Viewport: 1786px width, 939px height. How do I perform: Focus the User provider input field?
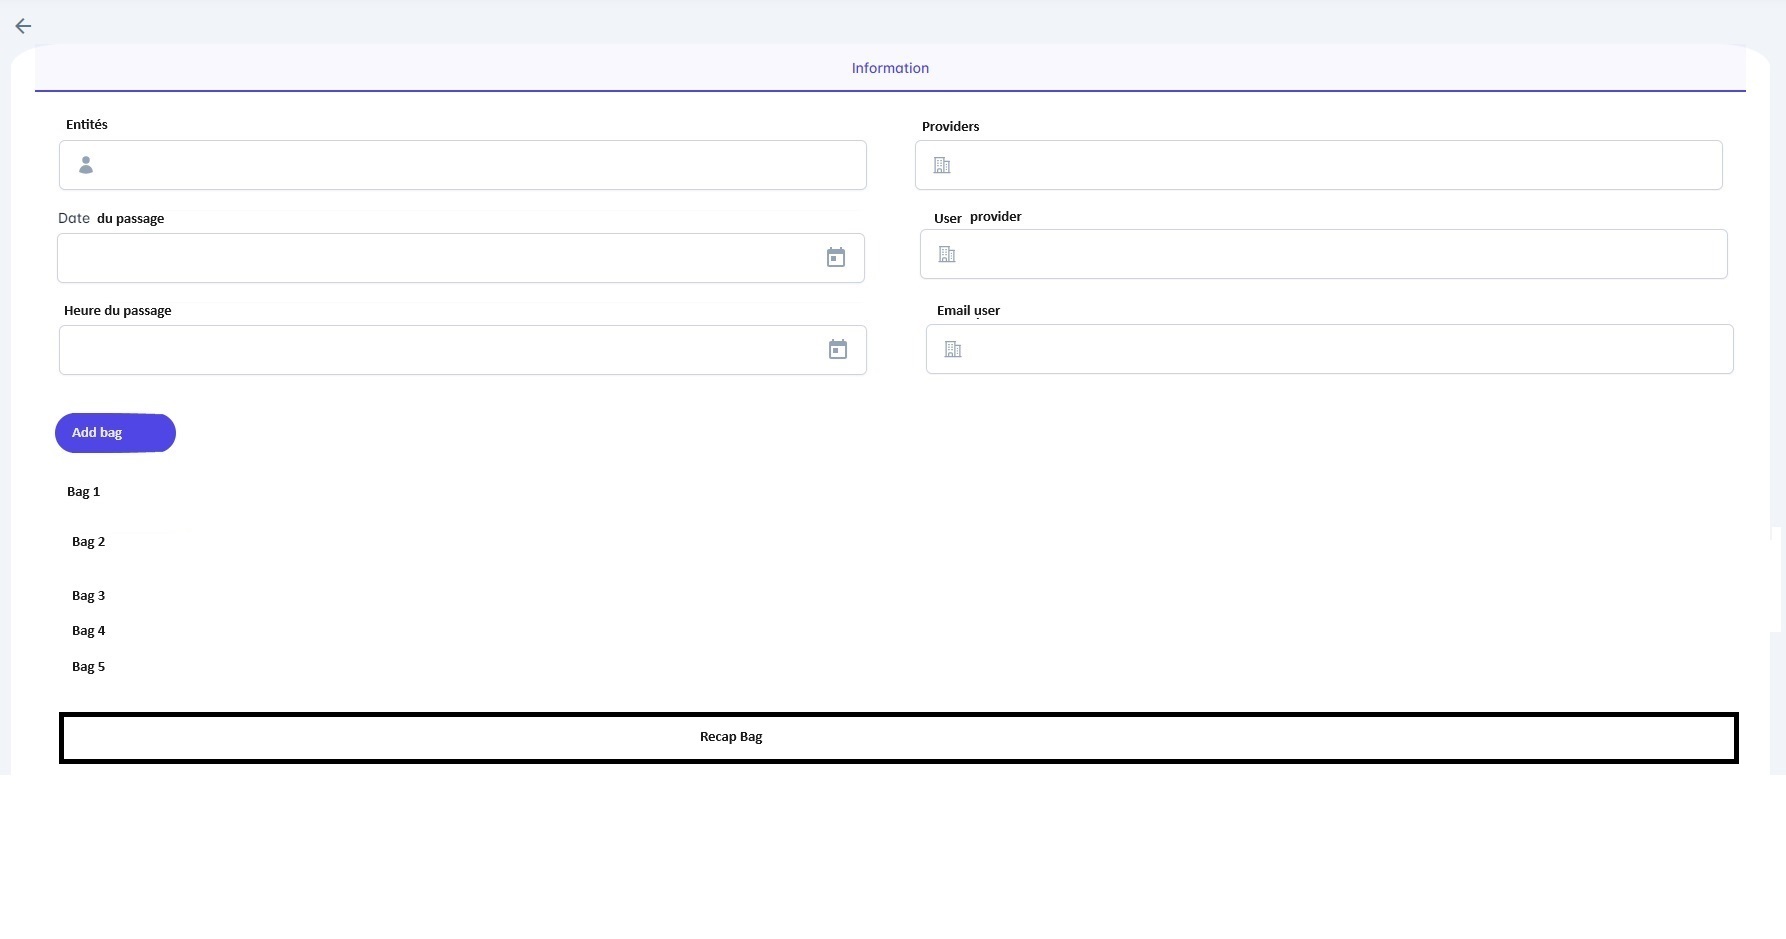[x=1335, y=255]
